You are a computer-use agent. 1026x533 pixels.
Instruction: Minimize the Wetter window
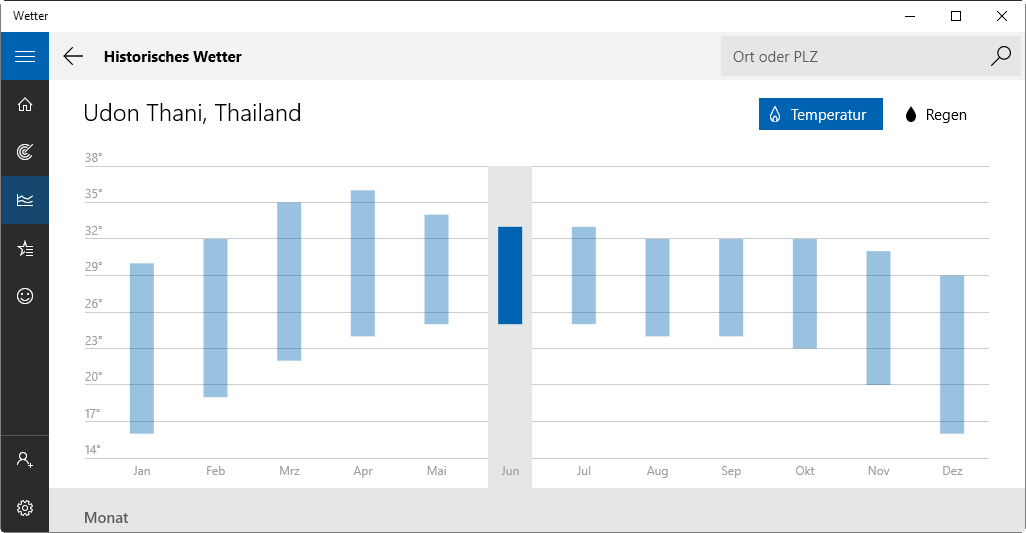(x=910, y=16)
